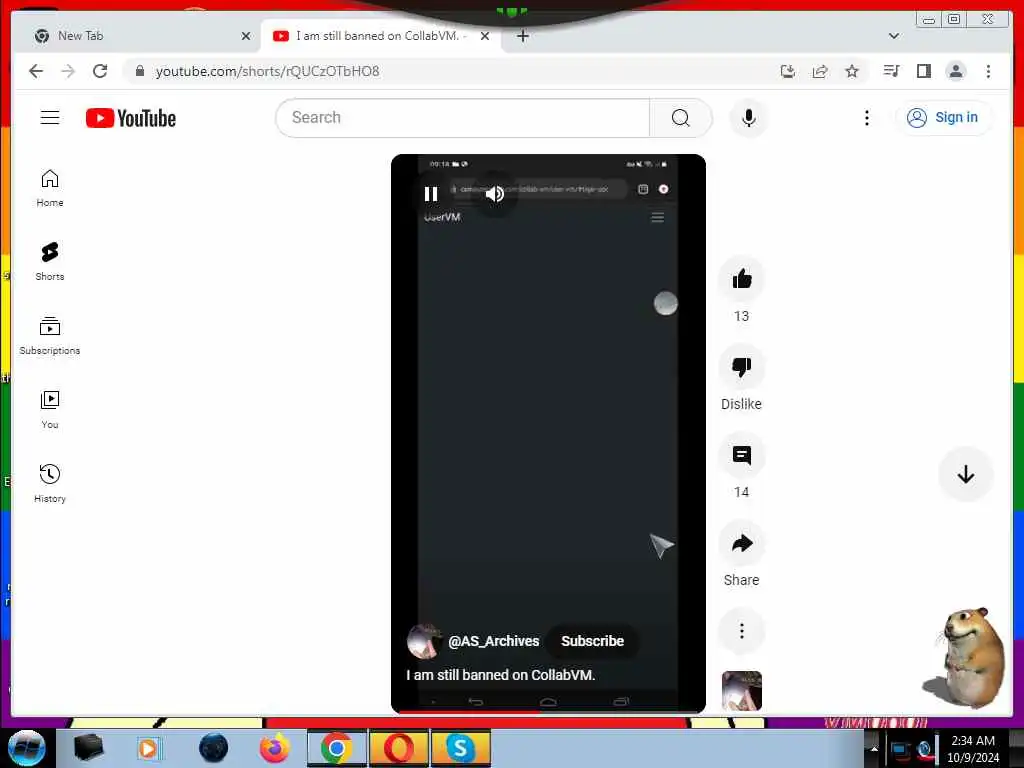Open the taskbar clock showing 2:34 AM
The height and width of the screenshot is (768, 1024).
point(973,749)
